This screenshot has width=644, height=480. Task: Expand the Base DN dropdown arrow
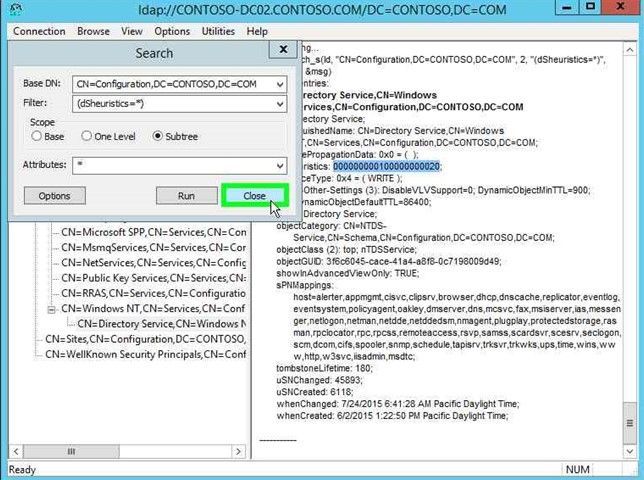(280, 84)
